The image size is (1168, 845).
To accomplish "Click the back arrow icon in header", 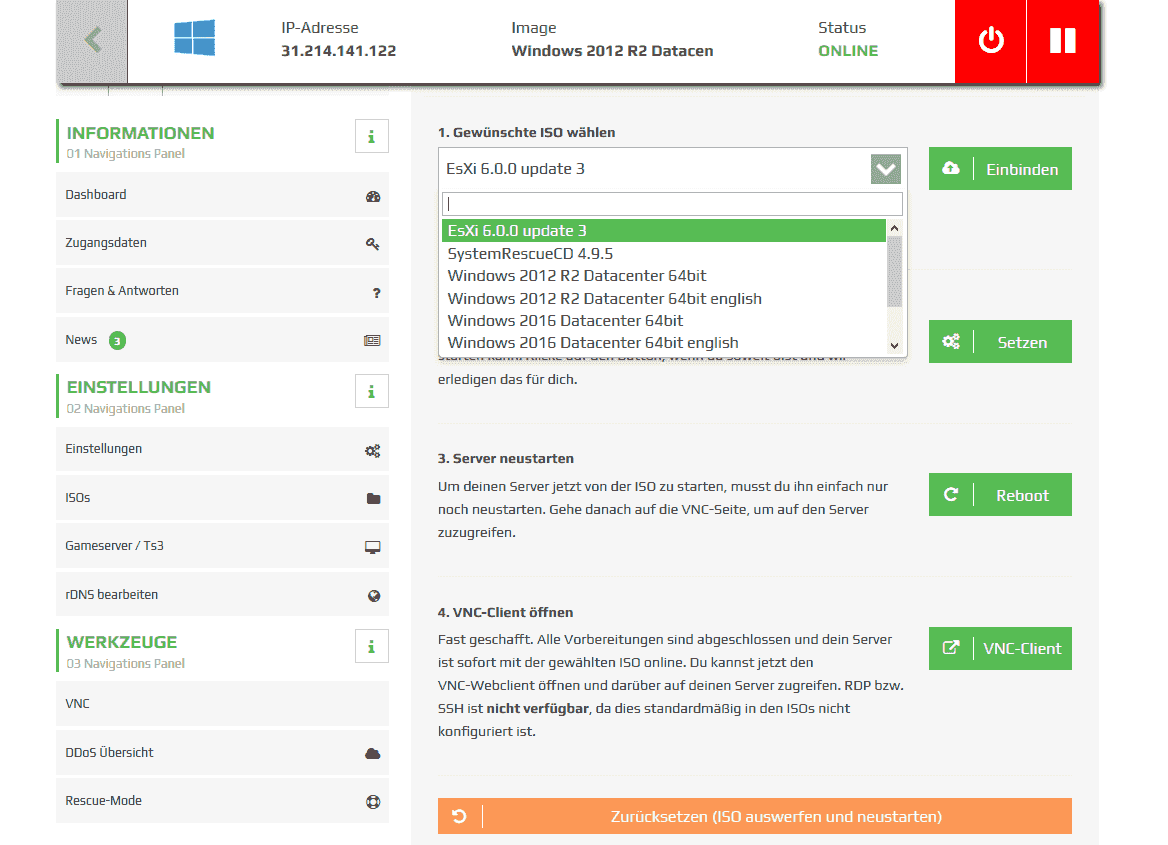I will coord(92,40).
